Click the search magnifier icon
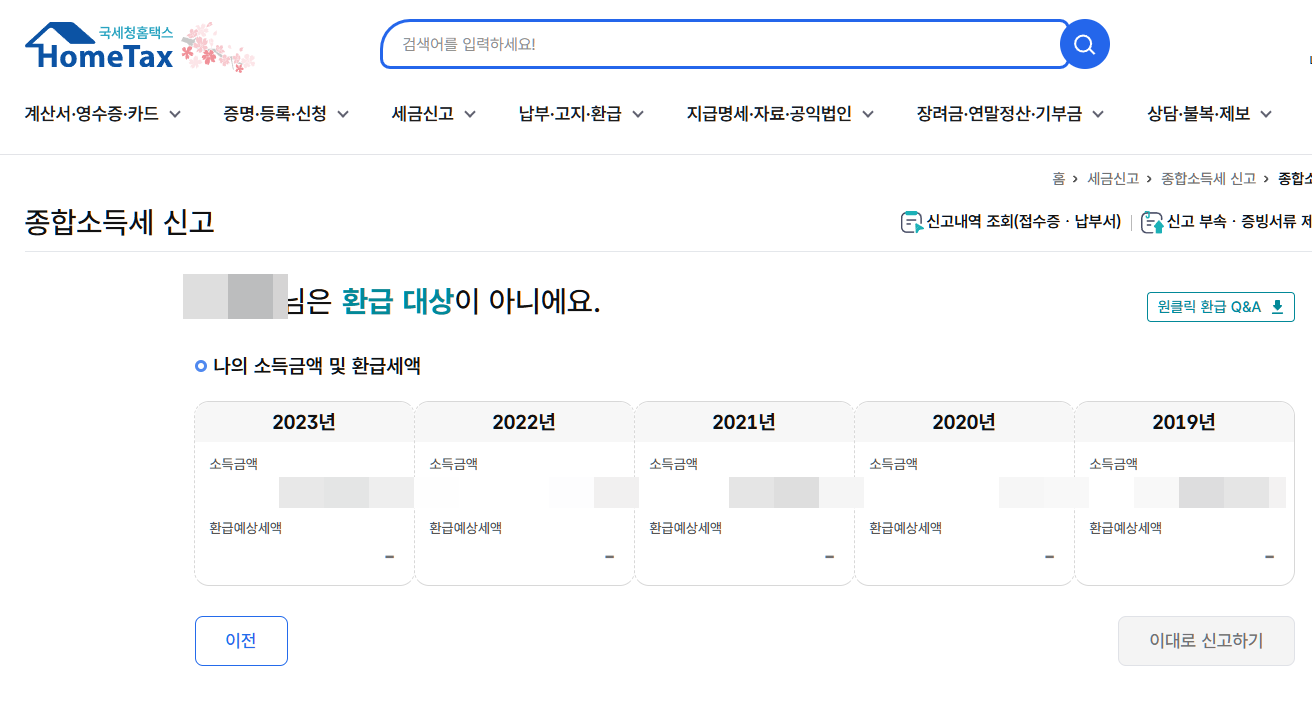Viewport: 1312px width, 702px height. tap(1084, 44)
